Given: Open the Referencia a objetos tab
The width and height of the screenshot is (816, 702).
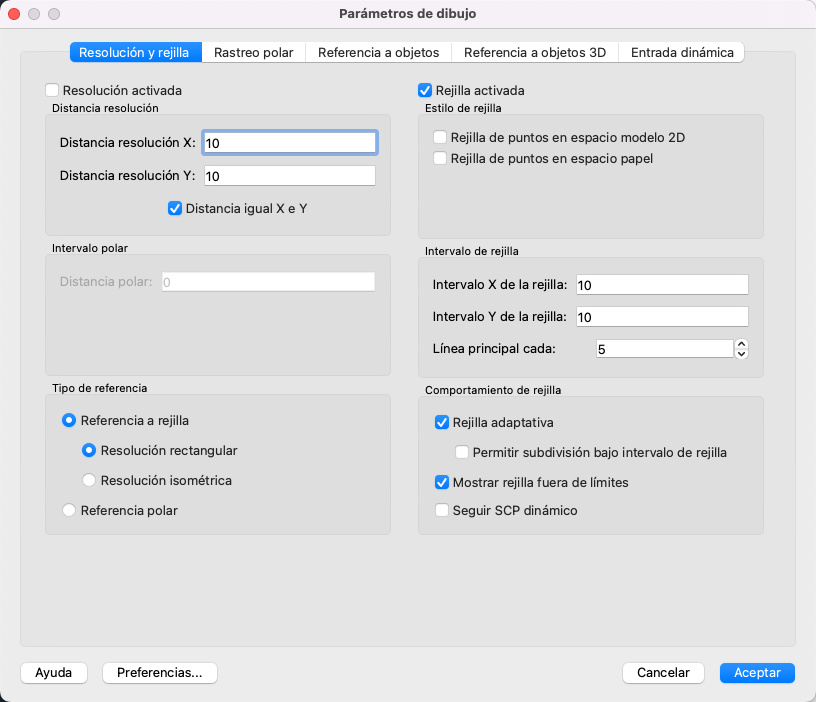Looking at the screenshot, I should [378, 52].
